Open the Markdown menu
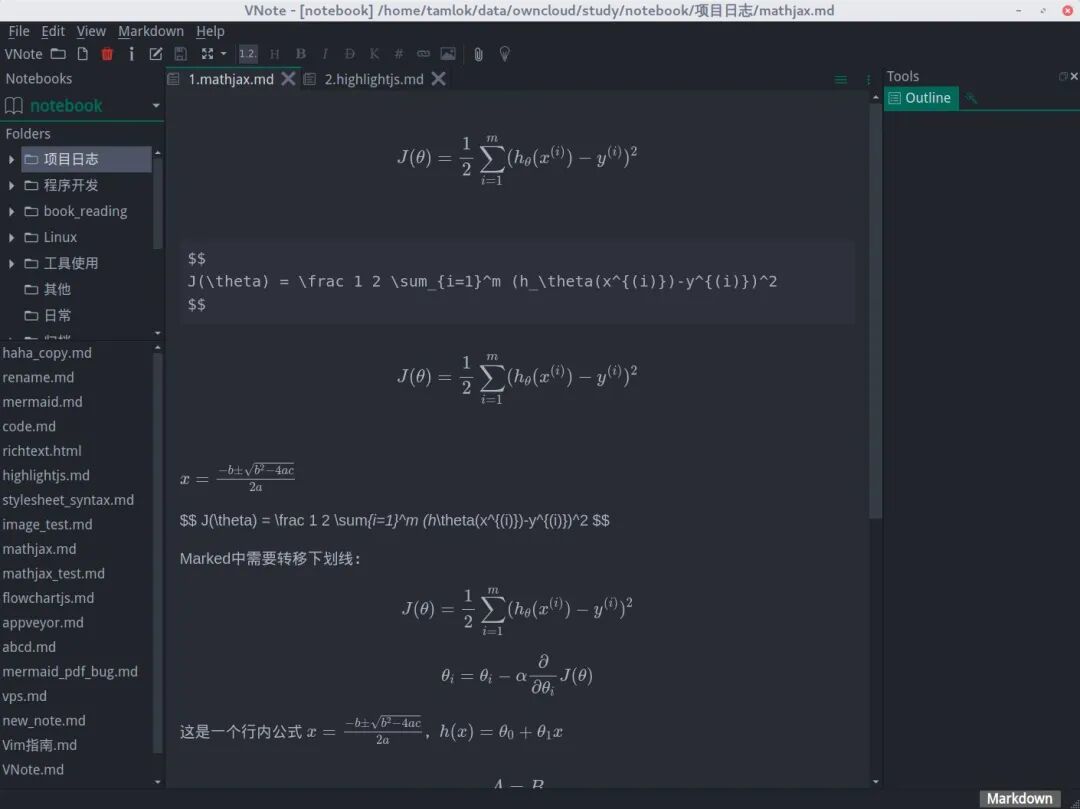 tap(150, 31)
